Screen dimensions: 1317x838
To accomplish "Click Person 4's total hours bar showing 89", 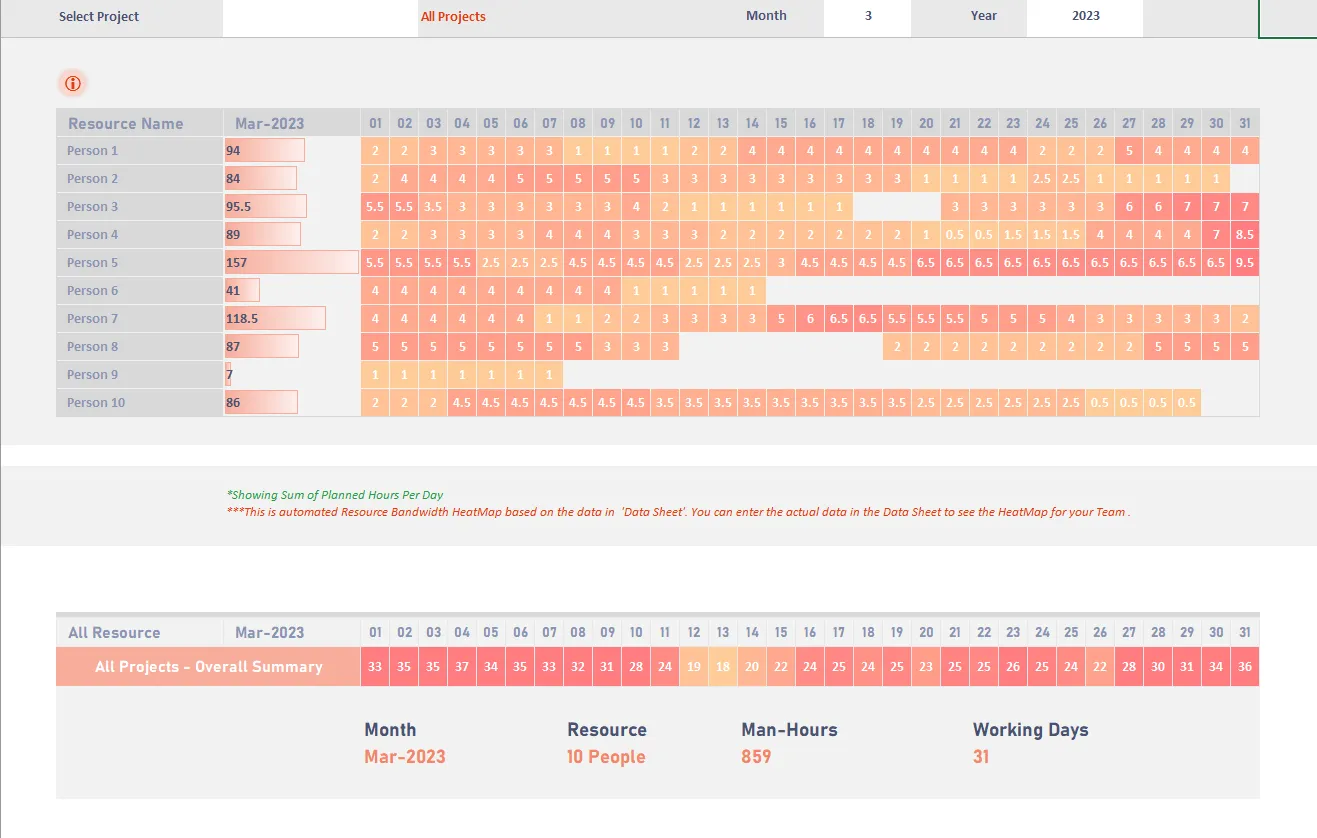I will click(x=263, y=235).
